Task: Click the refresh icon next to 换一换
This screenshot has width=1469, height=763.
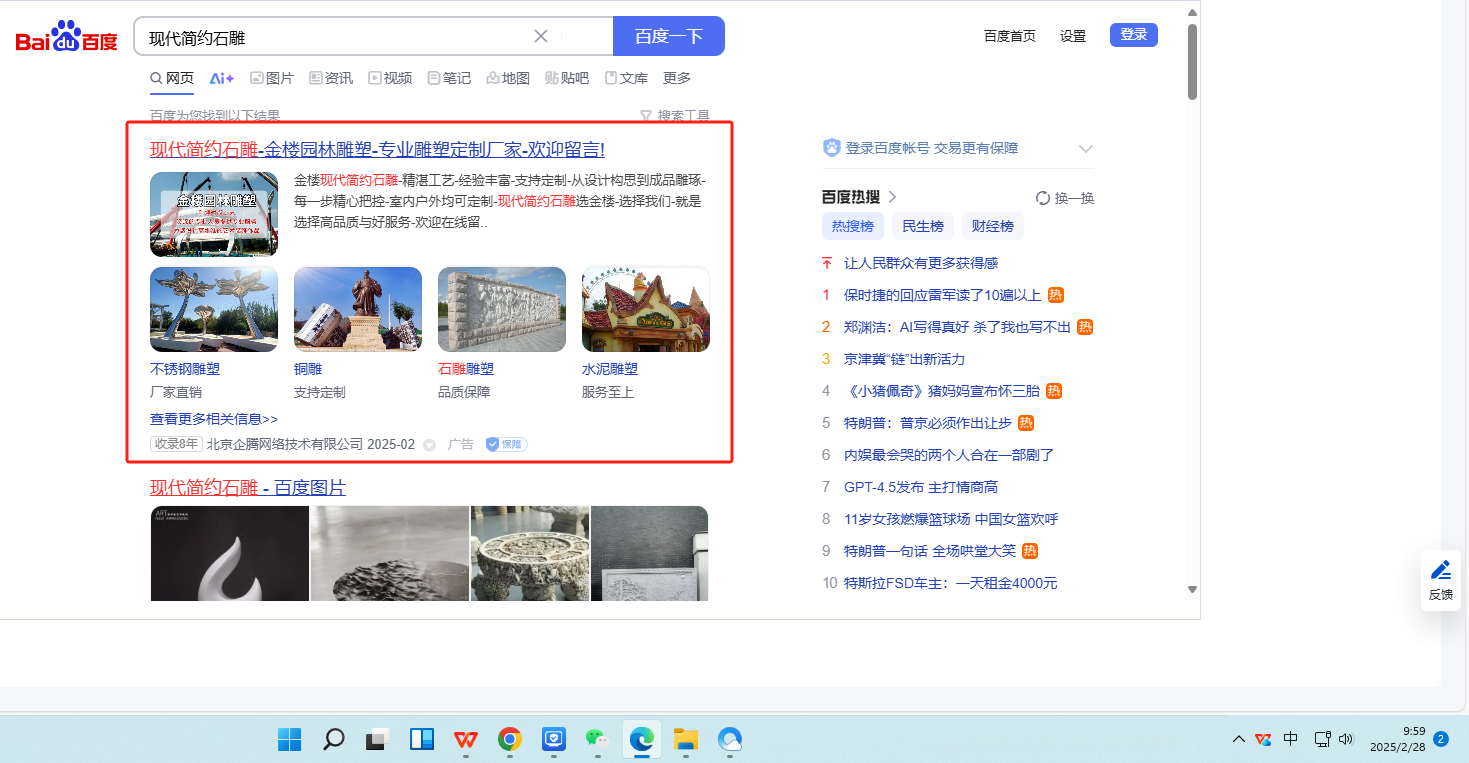Action: [x=1043, y=198]
